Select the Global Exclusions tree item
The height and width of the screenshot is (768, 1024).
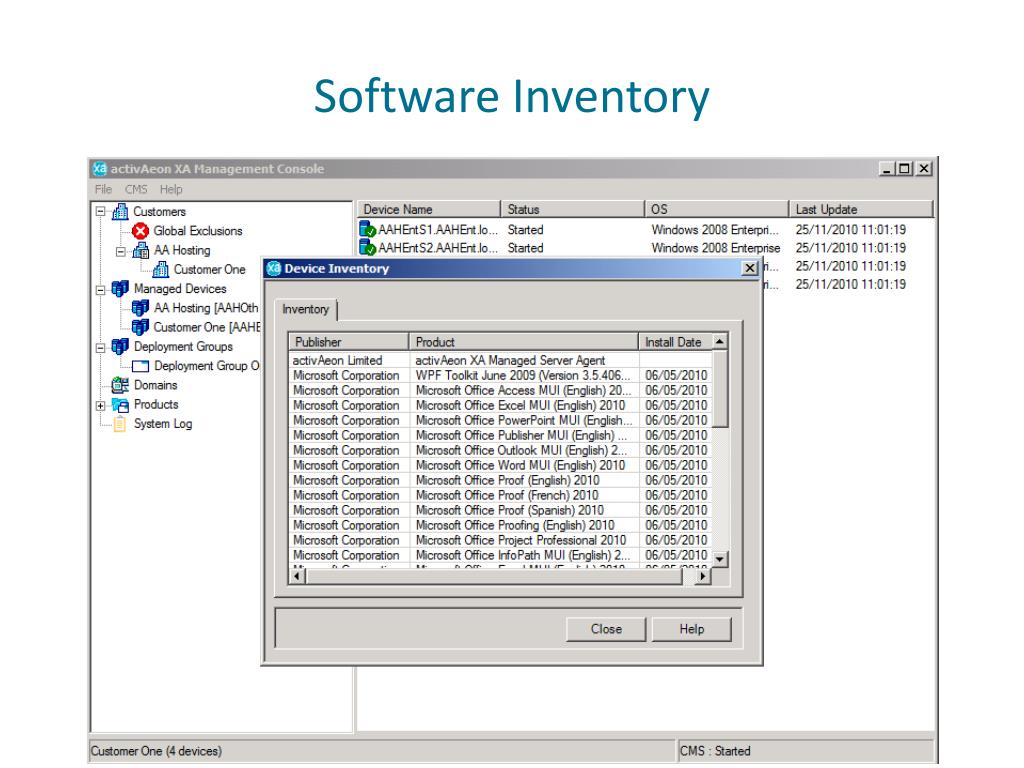198,231
